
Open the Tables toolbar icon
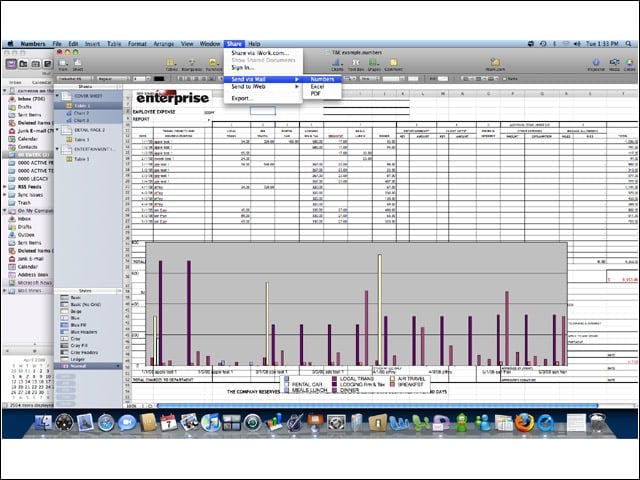click(171, 63)
